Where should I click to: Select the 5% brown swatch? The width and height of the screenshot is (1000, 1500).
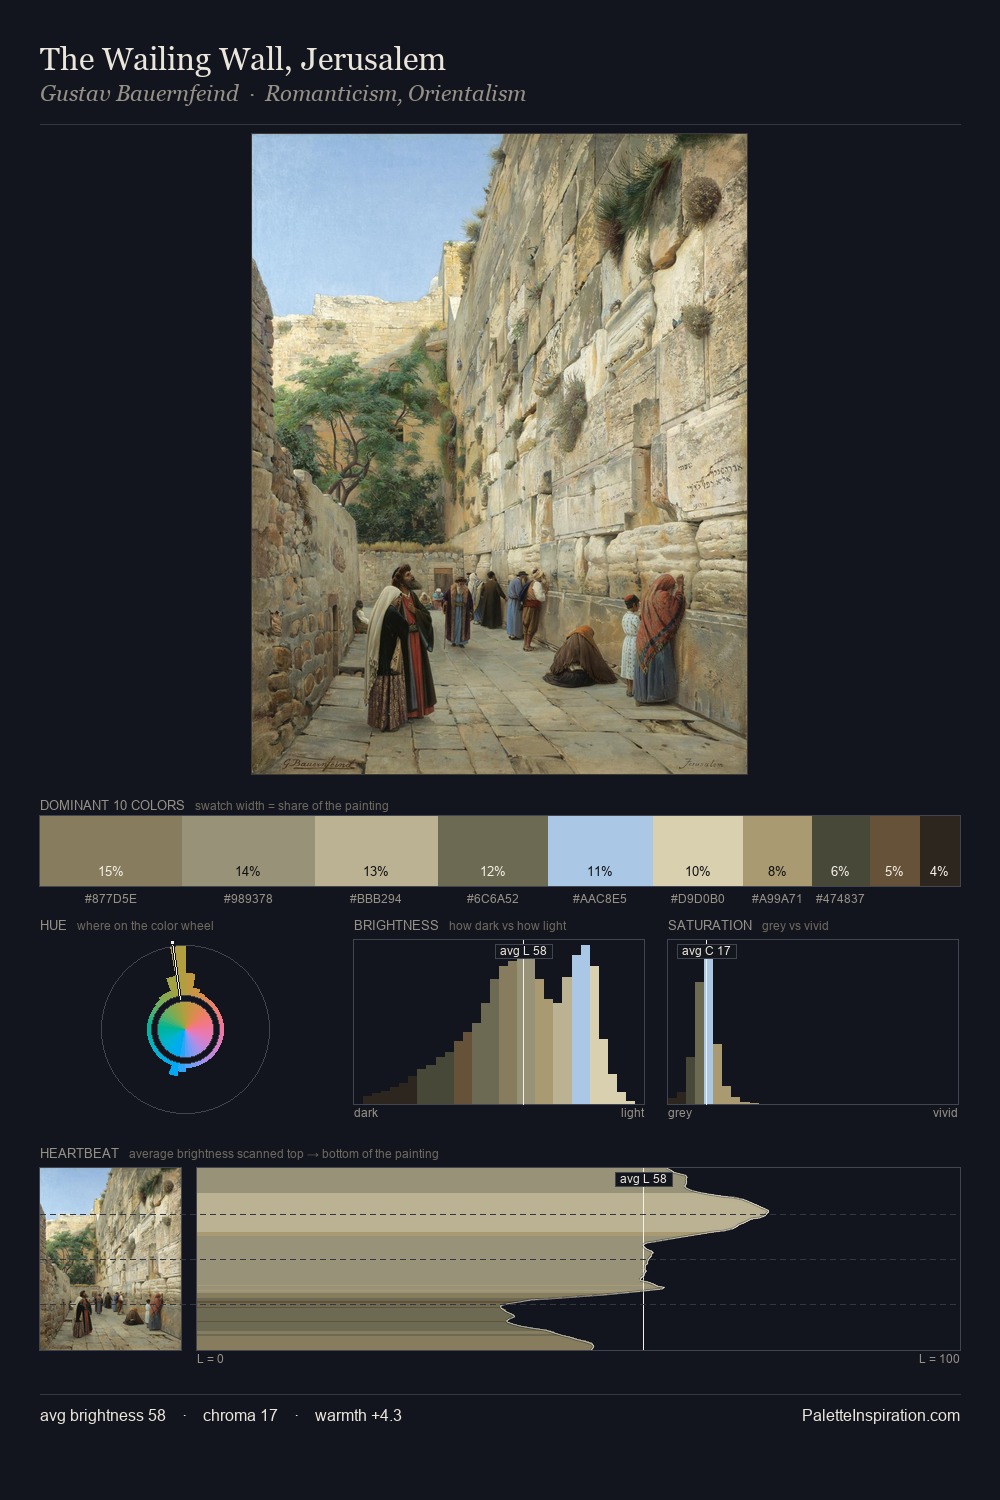click(894, 851)
